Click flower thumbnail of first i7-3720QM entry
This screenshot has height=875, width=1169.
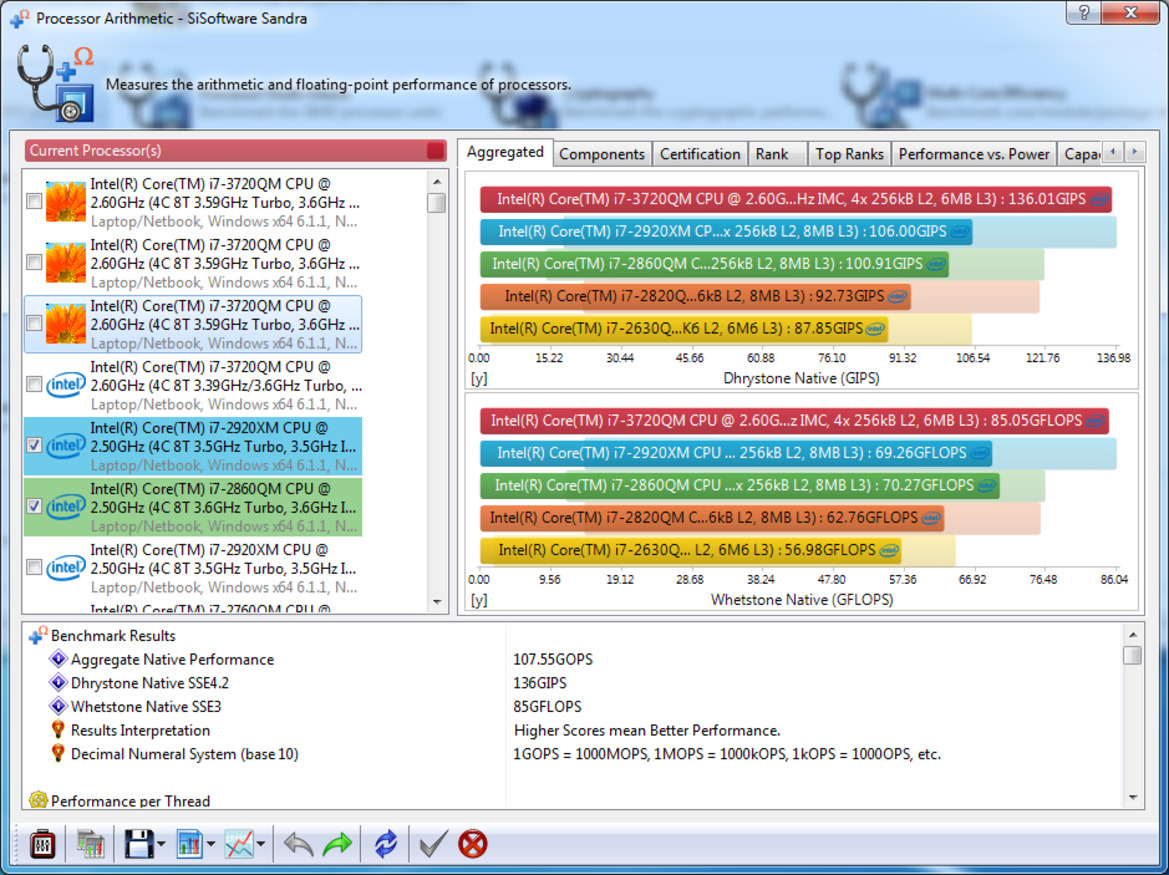pyautogui.click(x=66, y=201)
